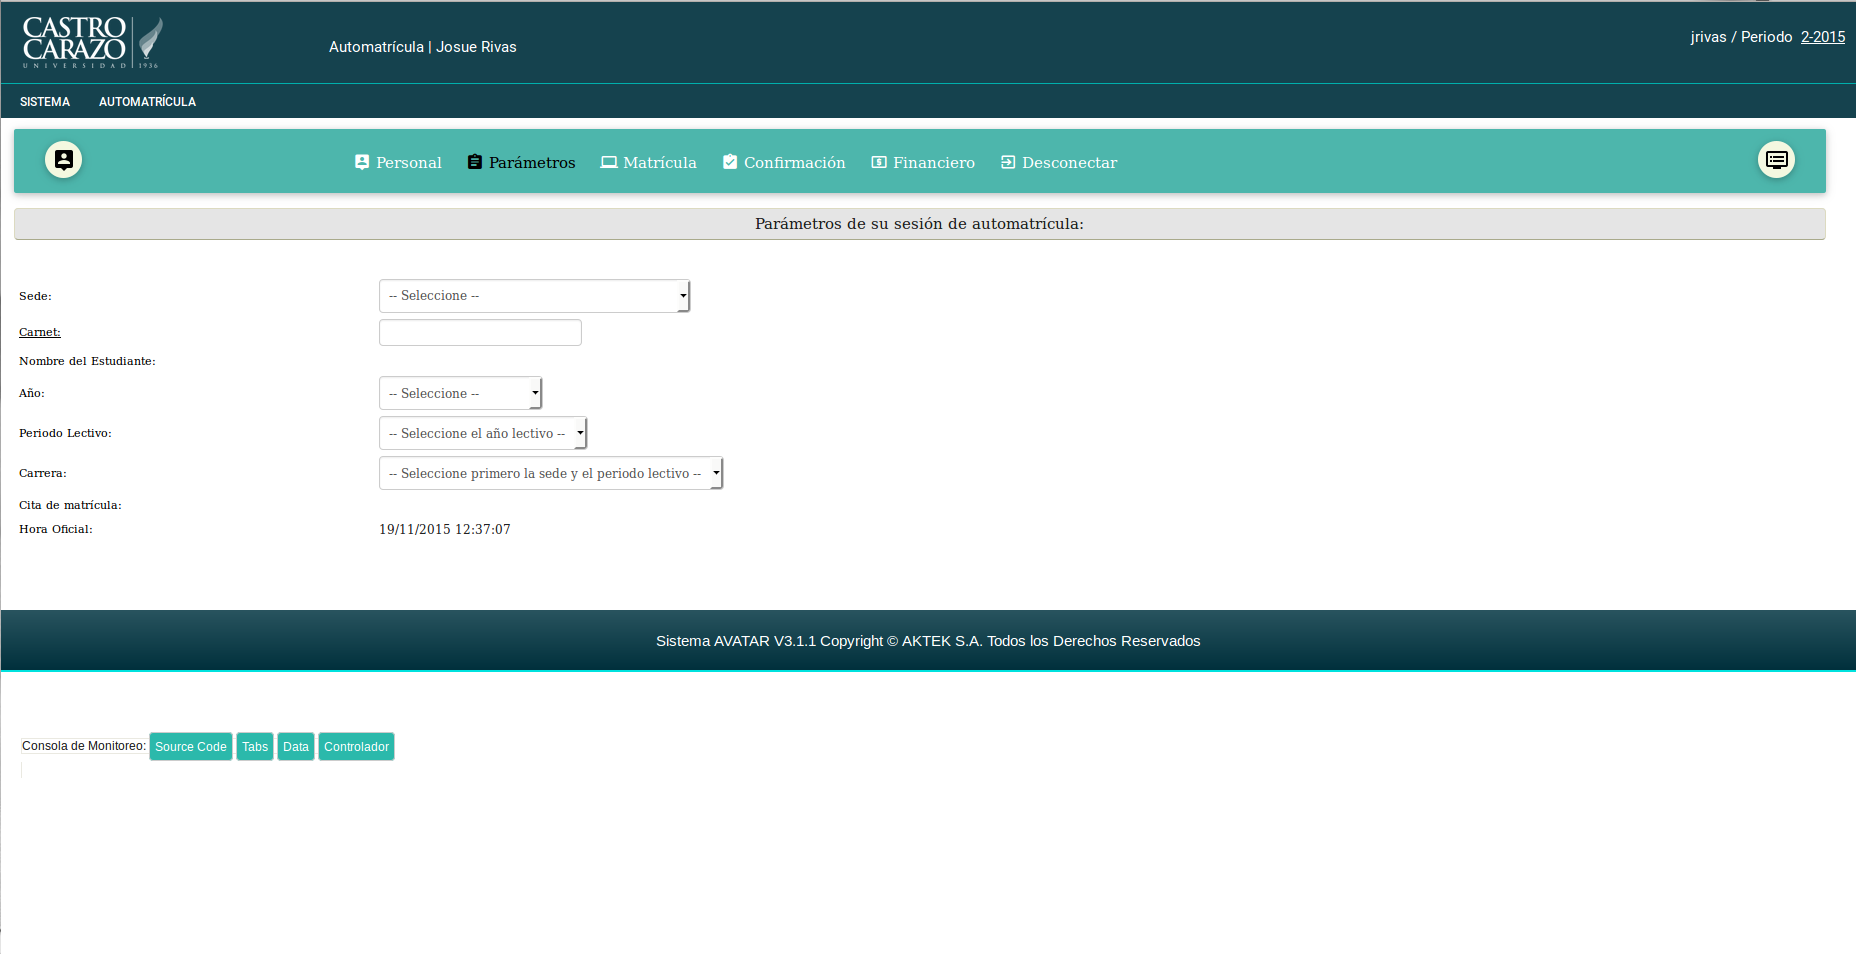The height and width of the screenshot is (954, 1856).
Task: Expand the Carrera dropdown
Action: point(550,474)
